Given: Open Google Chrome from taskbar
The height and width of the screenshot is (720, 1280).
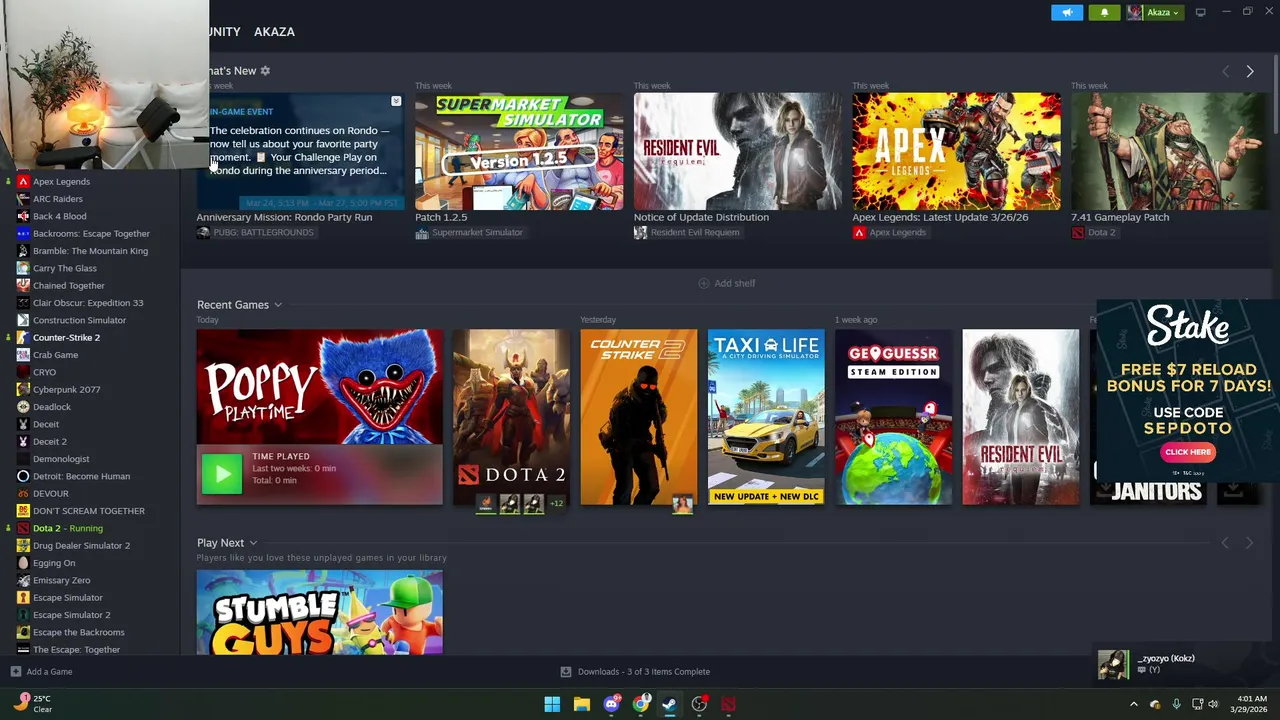Looking at the screenshot, I should click(x=641, y=704).
